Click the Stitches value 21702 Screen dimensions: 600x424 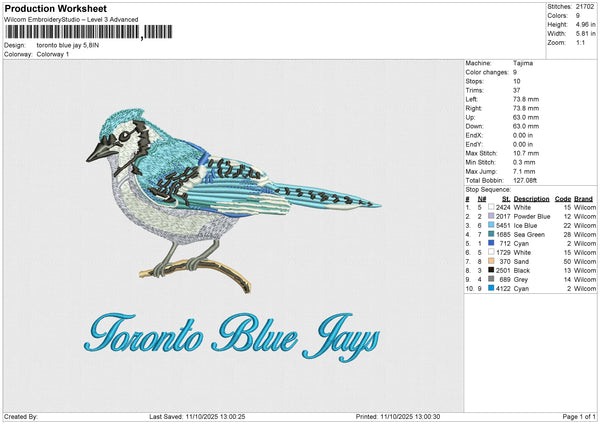(585, 7)
